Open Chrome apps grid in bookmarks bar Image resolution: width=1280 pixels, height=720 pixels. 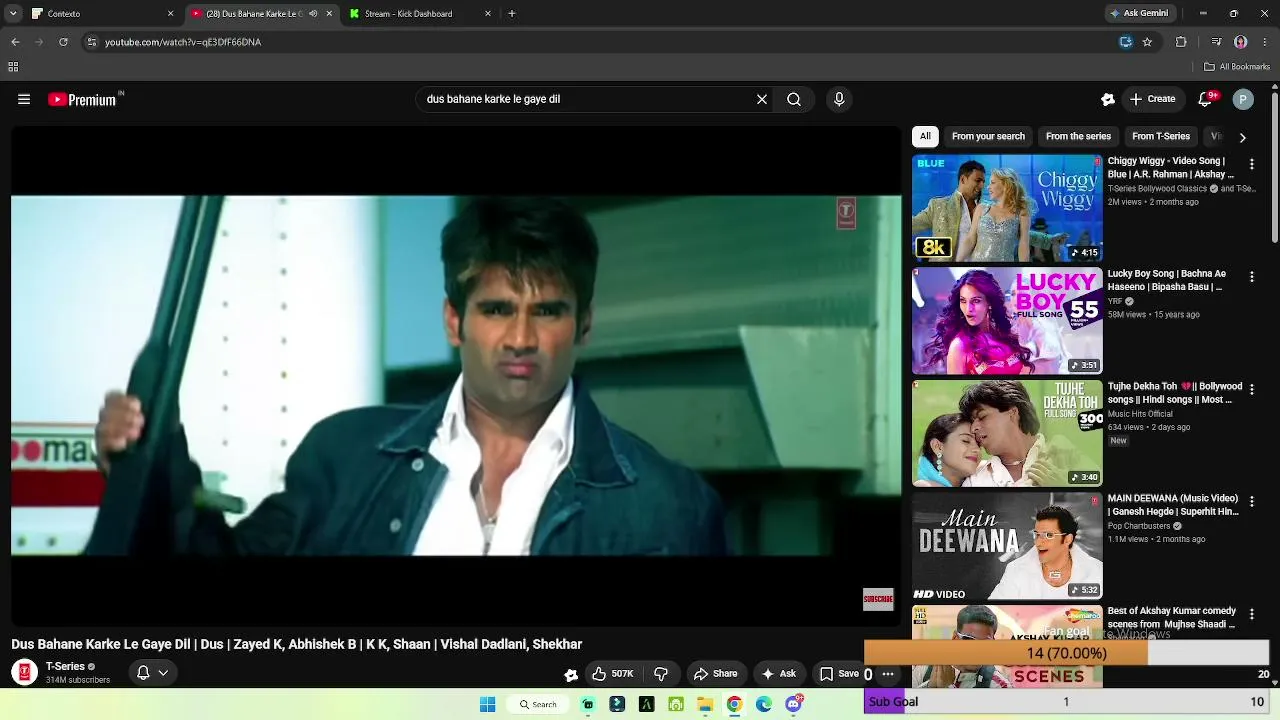click(13, 67)
